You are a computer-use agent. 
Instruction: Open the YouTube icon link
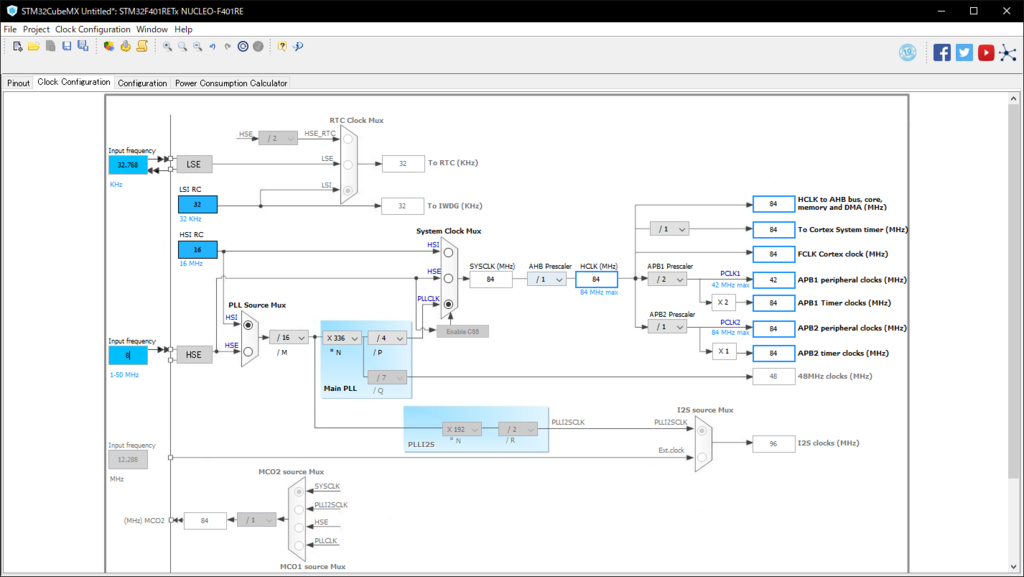(x=986, y=53)
